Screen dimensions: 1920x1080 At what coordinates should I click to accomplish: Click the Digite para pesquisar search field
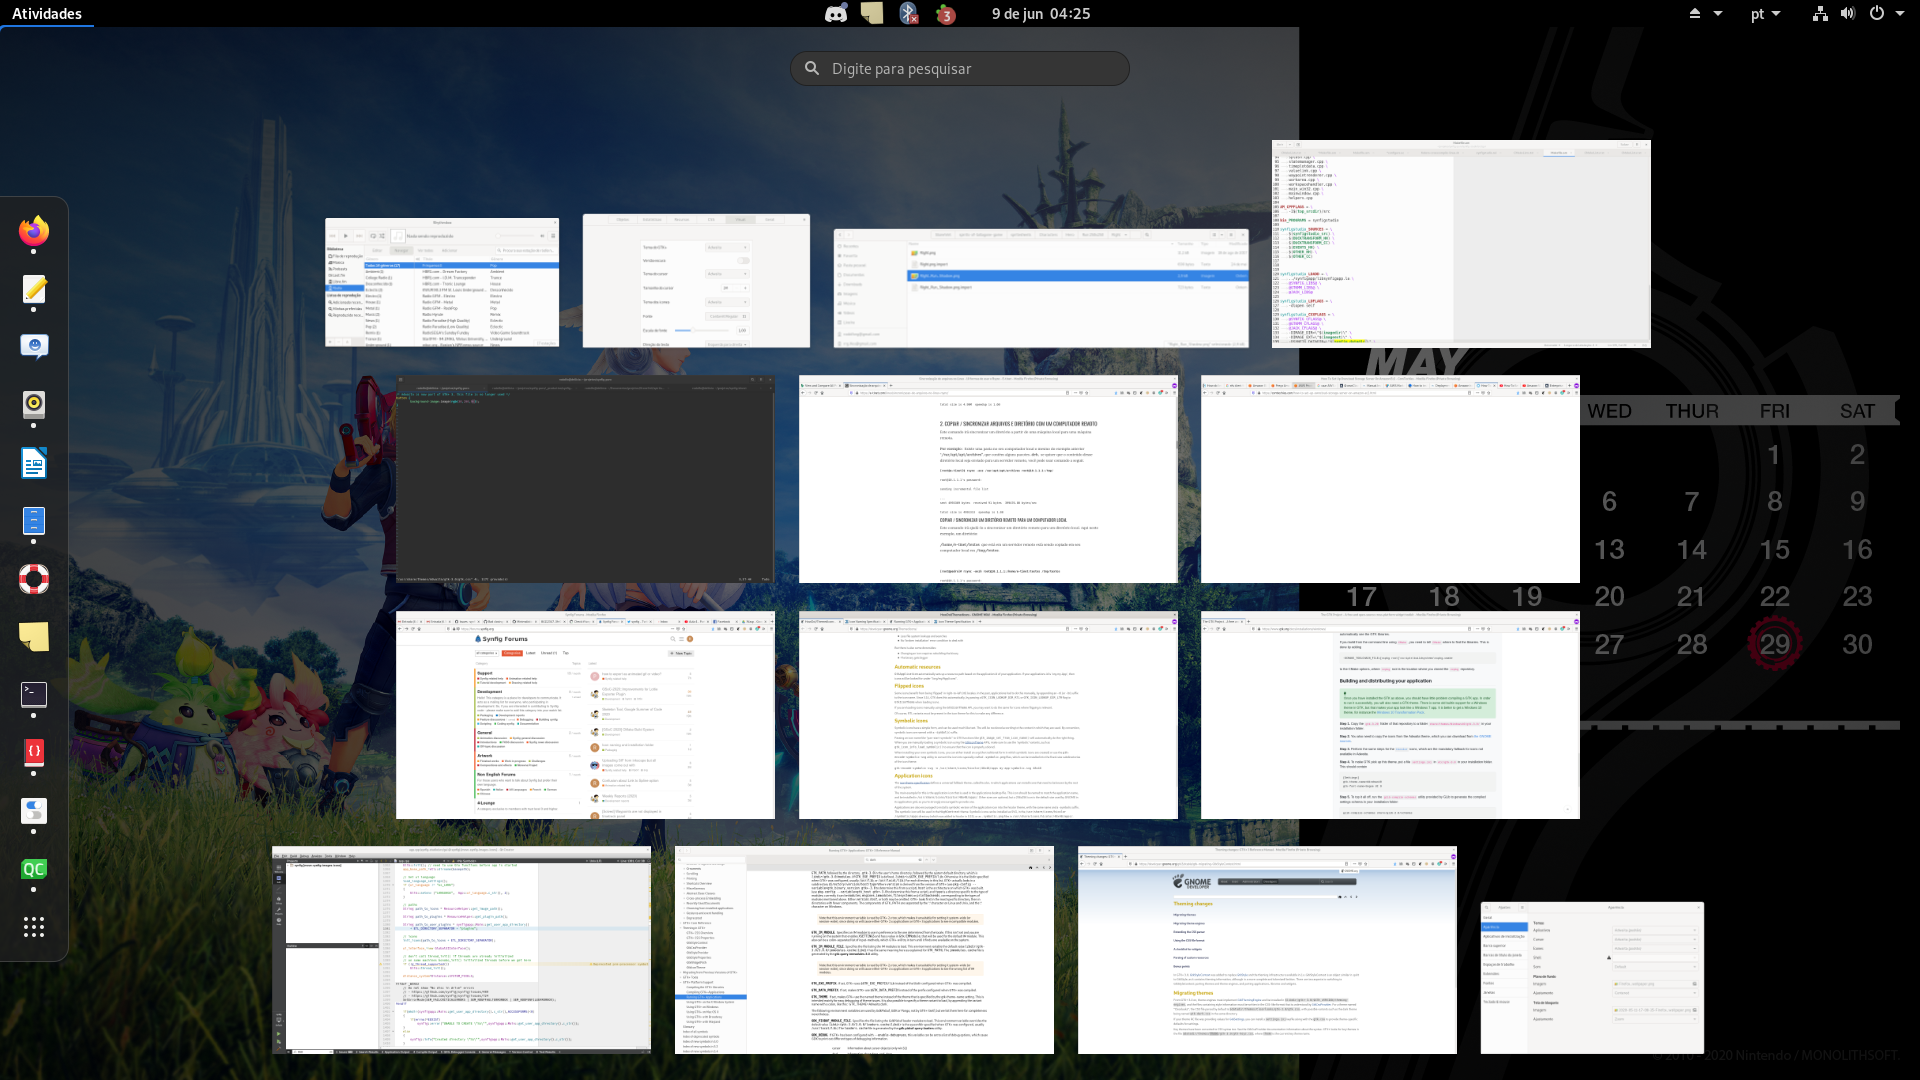point(960,68)
